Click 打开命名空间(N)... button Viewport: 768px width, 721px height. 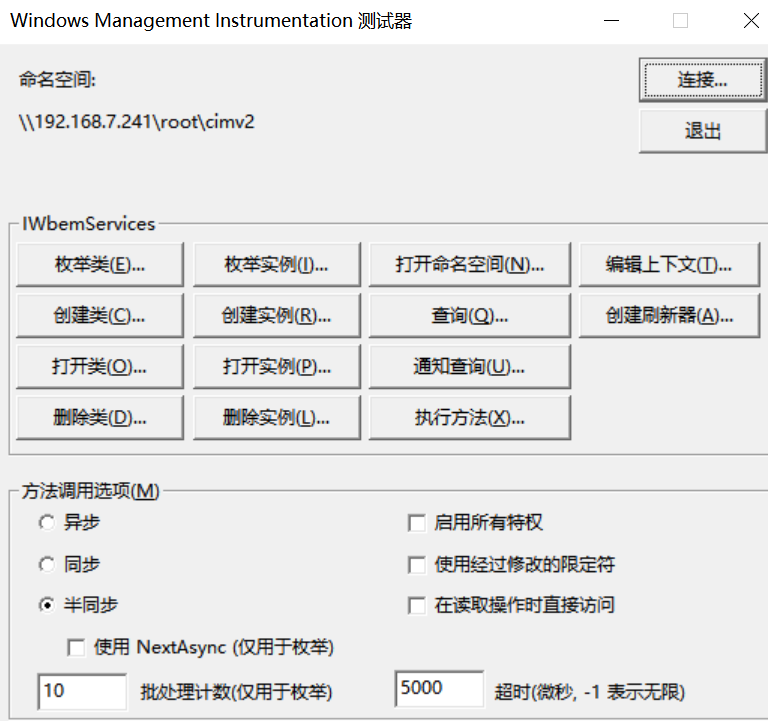pyautogui.click(x=470, y=264)
